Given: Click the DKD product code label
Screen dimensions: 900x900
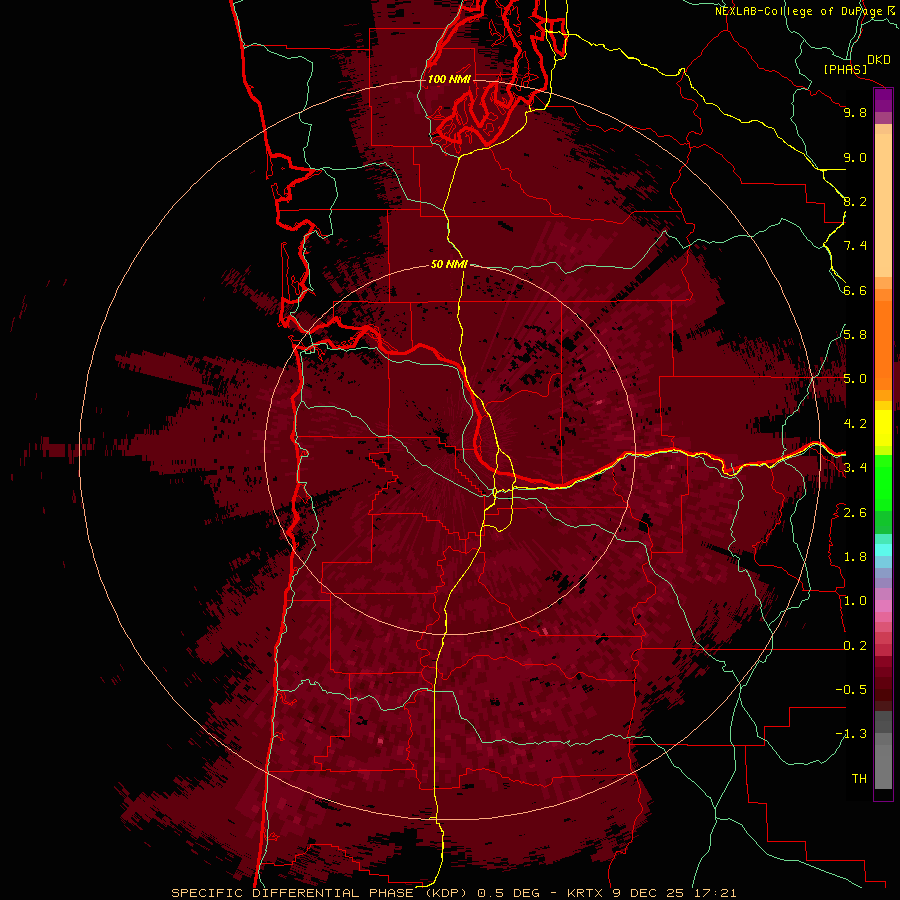Looking at the screenshot, I should [878, 59].
